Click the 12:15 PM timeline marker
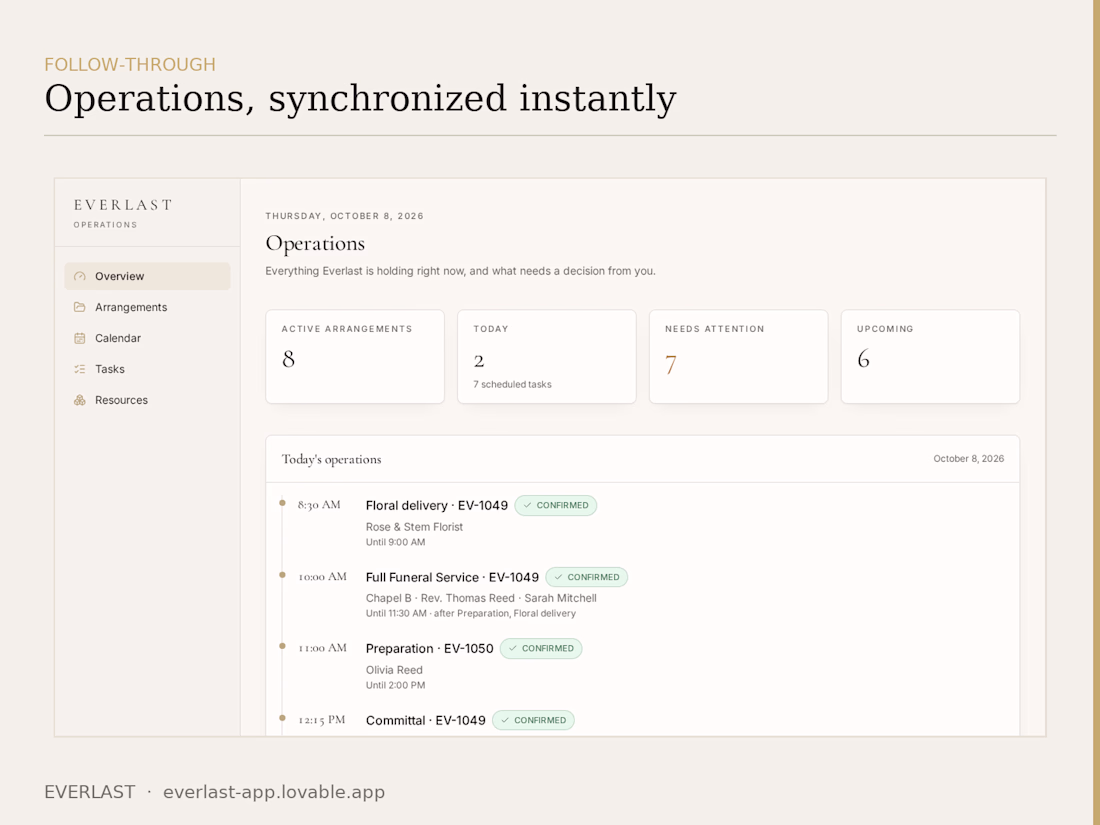1100x825 pixels. (283, 718)
